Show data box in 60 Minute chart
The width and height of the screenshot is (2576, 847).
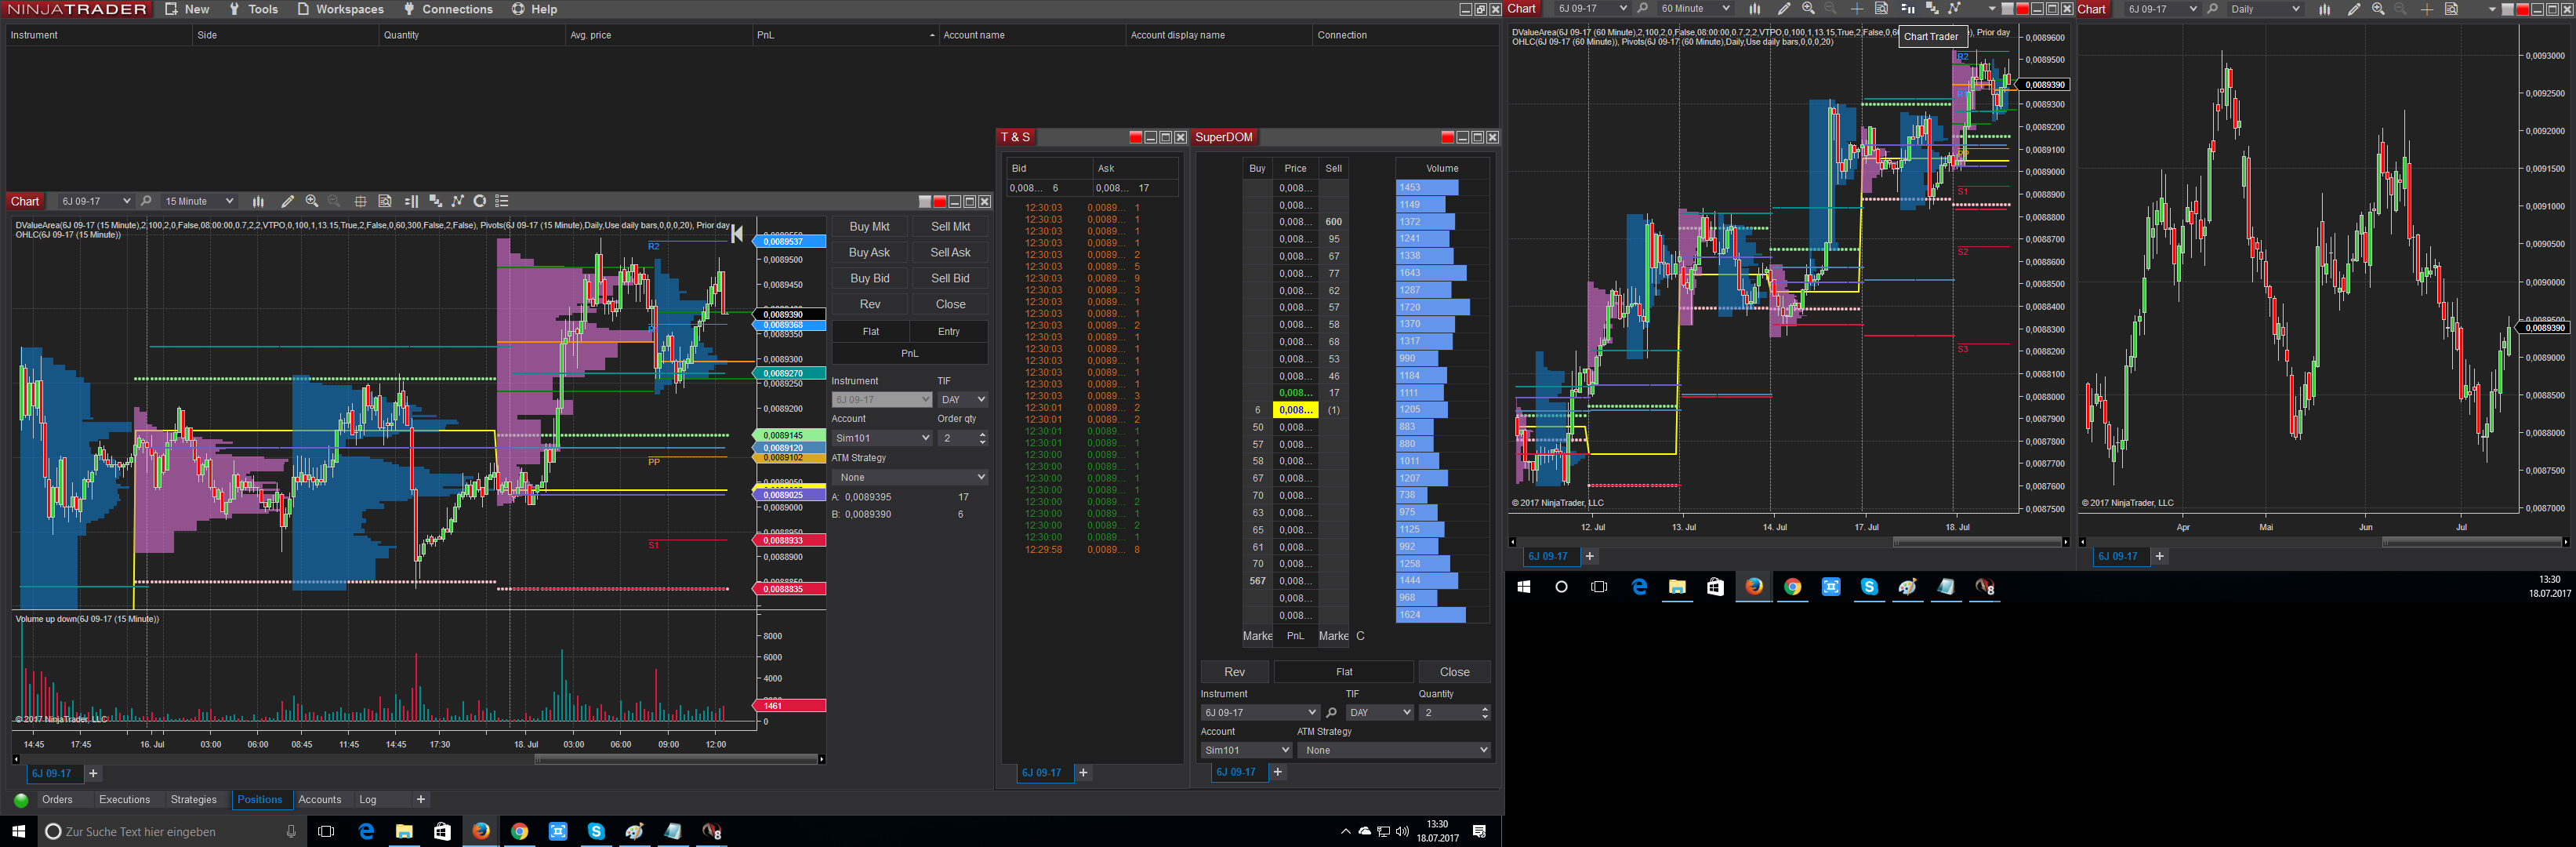point(1881,9)
